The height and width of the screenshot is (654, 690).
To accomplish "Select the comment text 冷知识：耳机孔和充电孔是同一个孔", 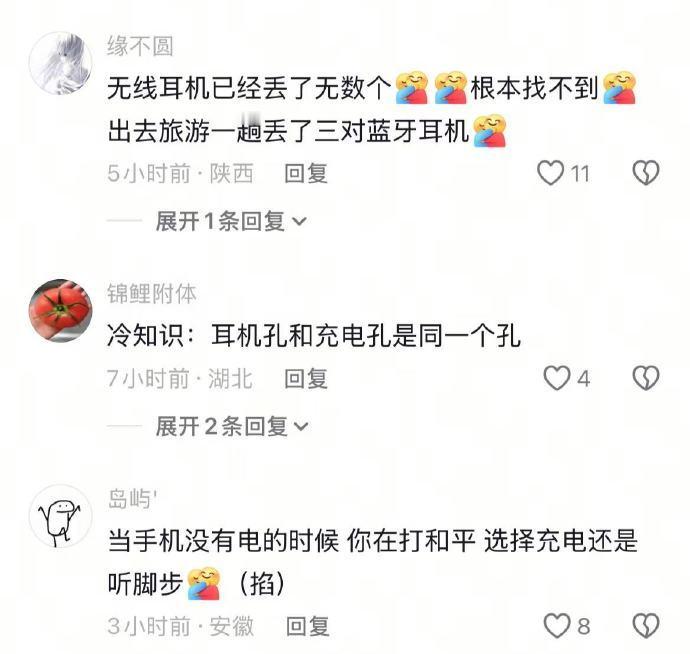I will 314,336.
